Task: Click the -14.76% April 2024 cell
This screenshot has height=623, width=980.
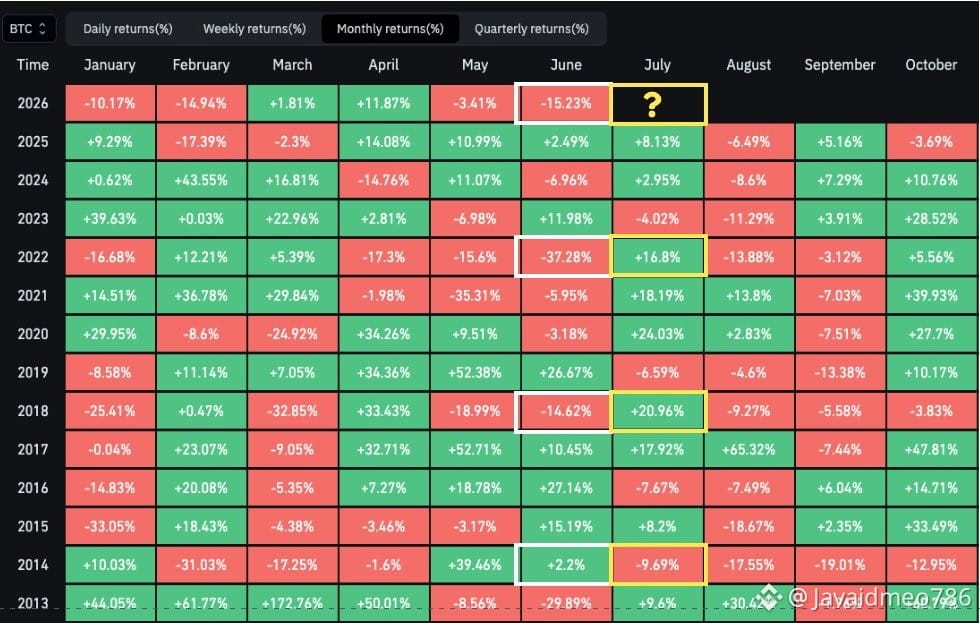Action: (384, 180)
